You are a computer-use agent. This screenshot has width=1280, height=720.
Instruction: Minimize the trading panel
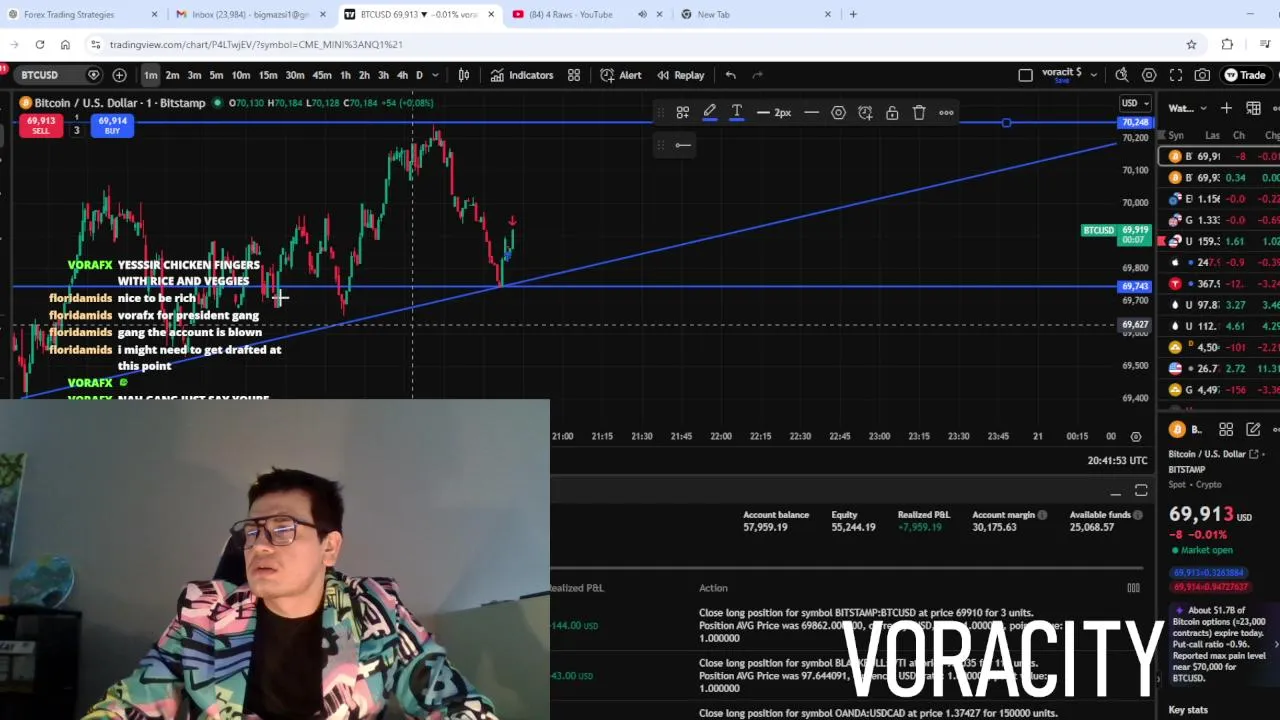1115,491
